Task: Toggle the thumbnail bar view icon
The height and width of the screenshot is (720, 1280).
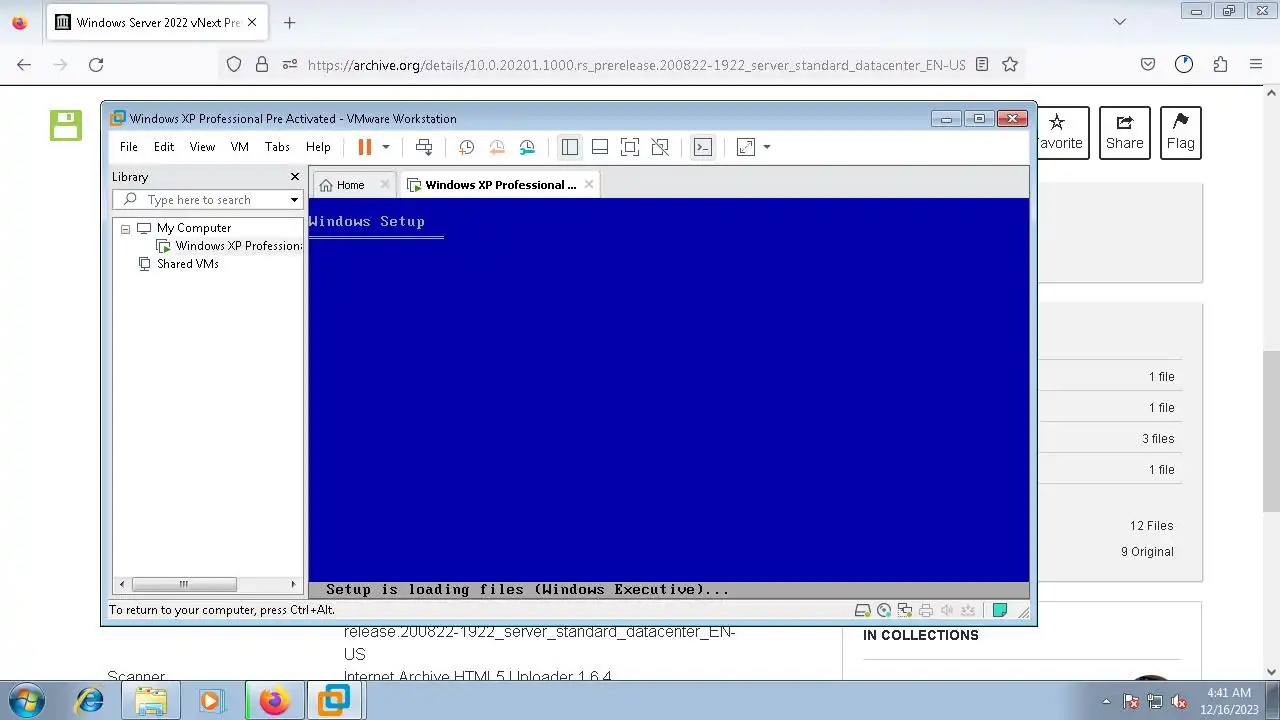Action: (x=600, y=147)
